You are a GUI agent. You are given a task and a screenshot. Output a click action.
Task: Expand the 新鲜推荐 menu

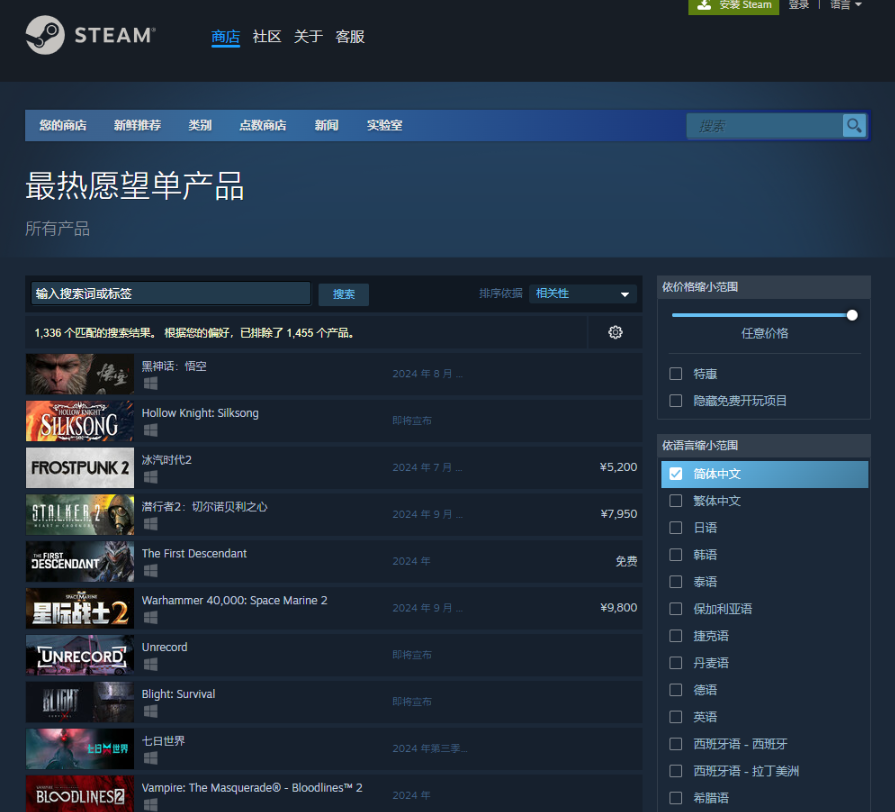137,126
